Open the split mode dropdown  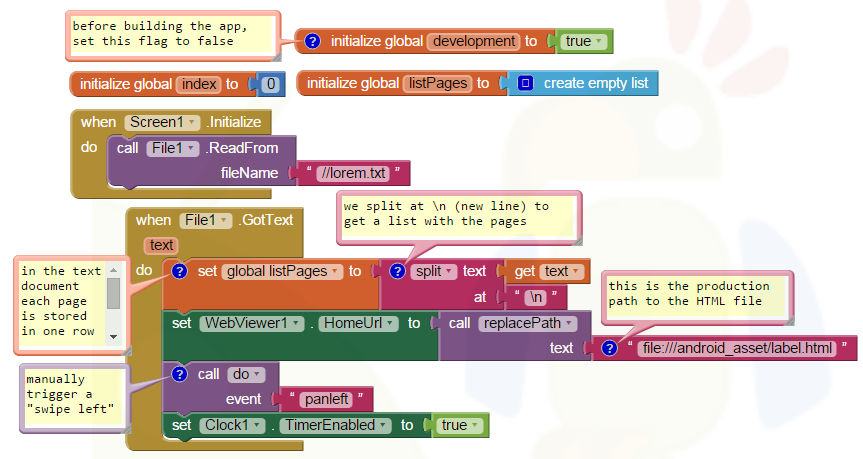pos(450,271)
